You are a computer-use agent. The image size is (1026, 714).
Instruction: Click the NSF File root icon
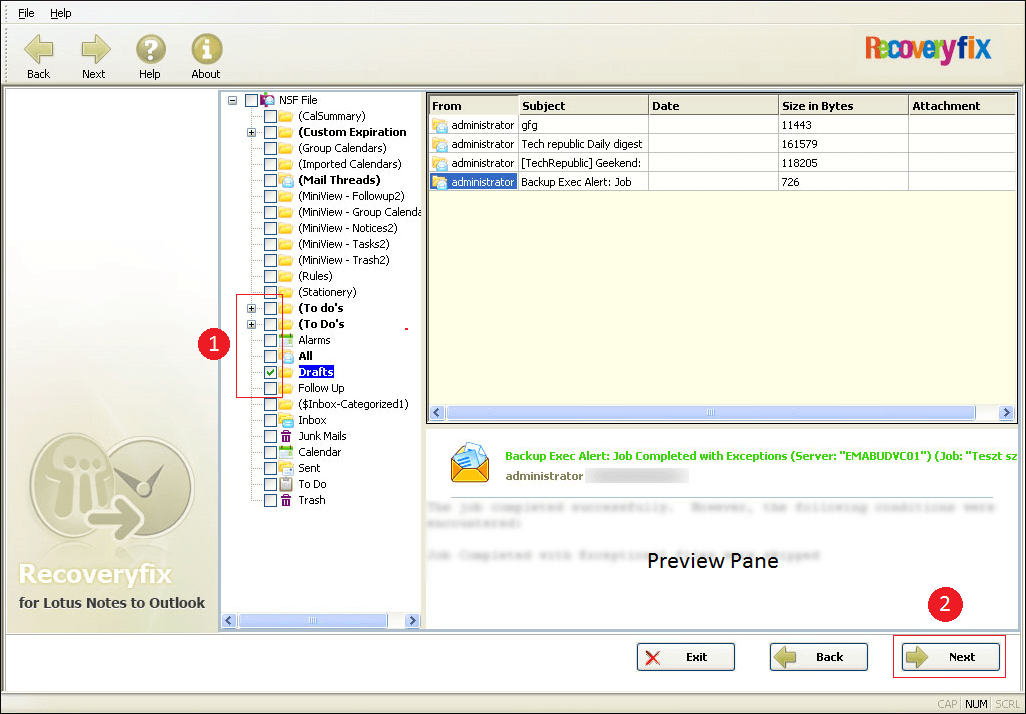[268, 100]
